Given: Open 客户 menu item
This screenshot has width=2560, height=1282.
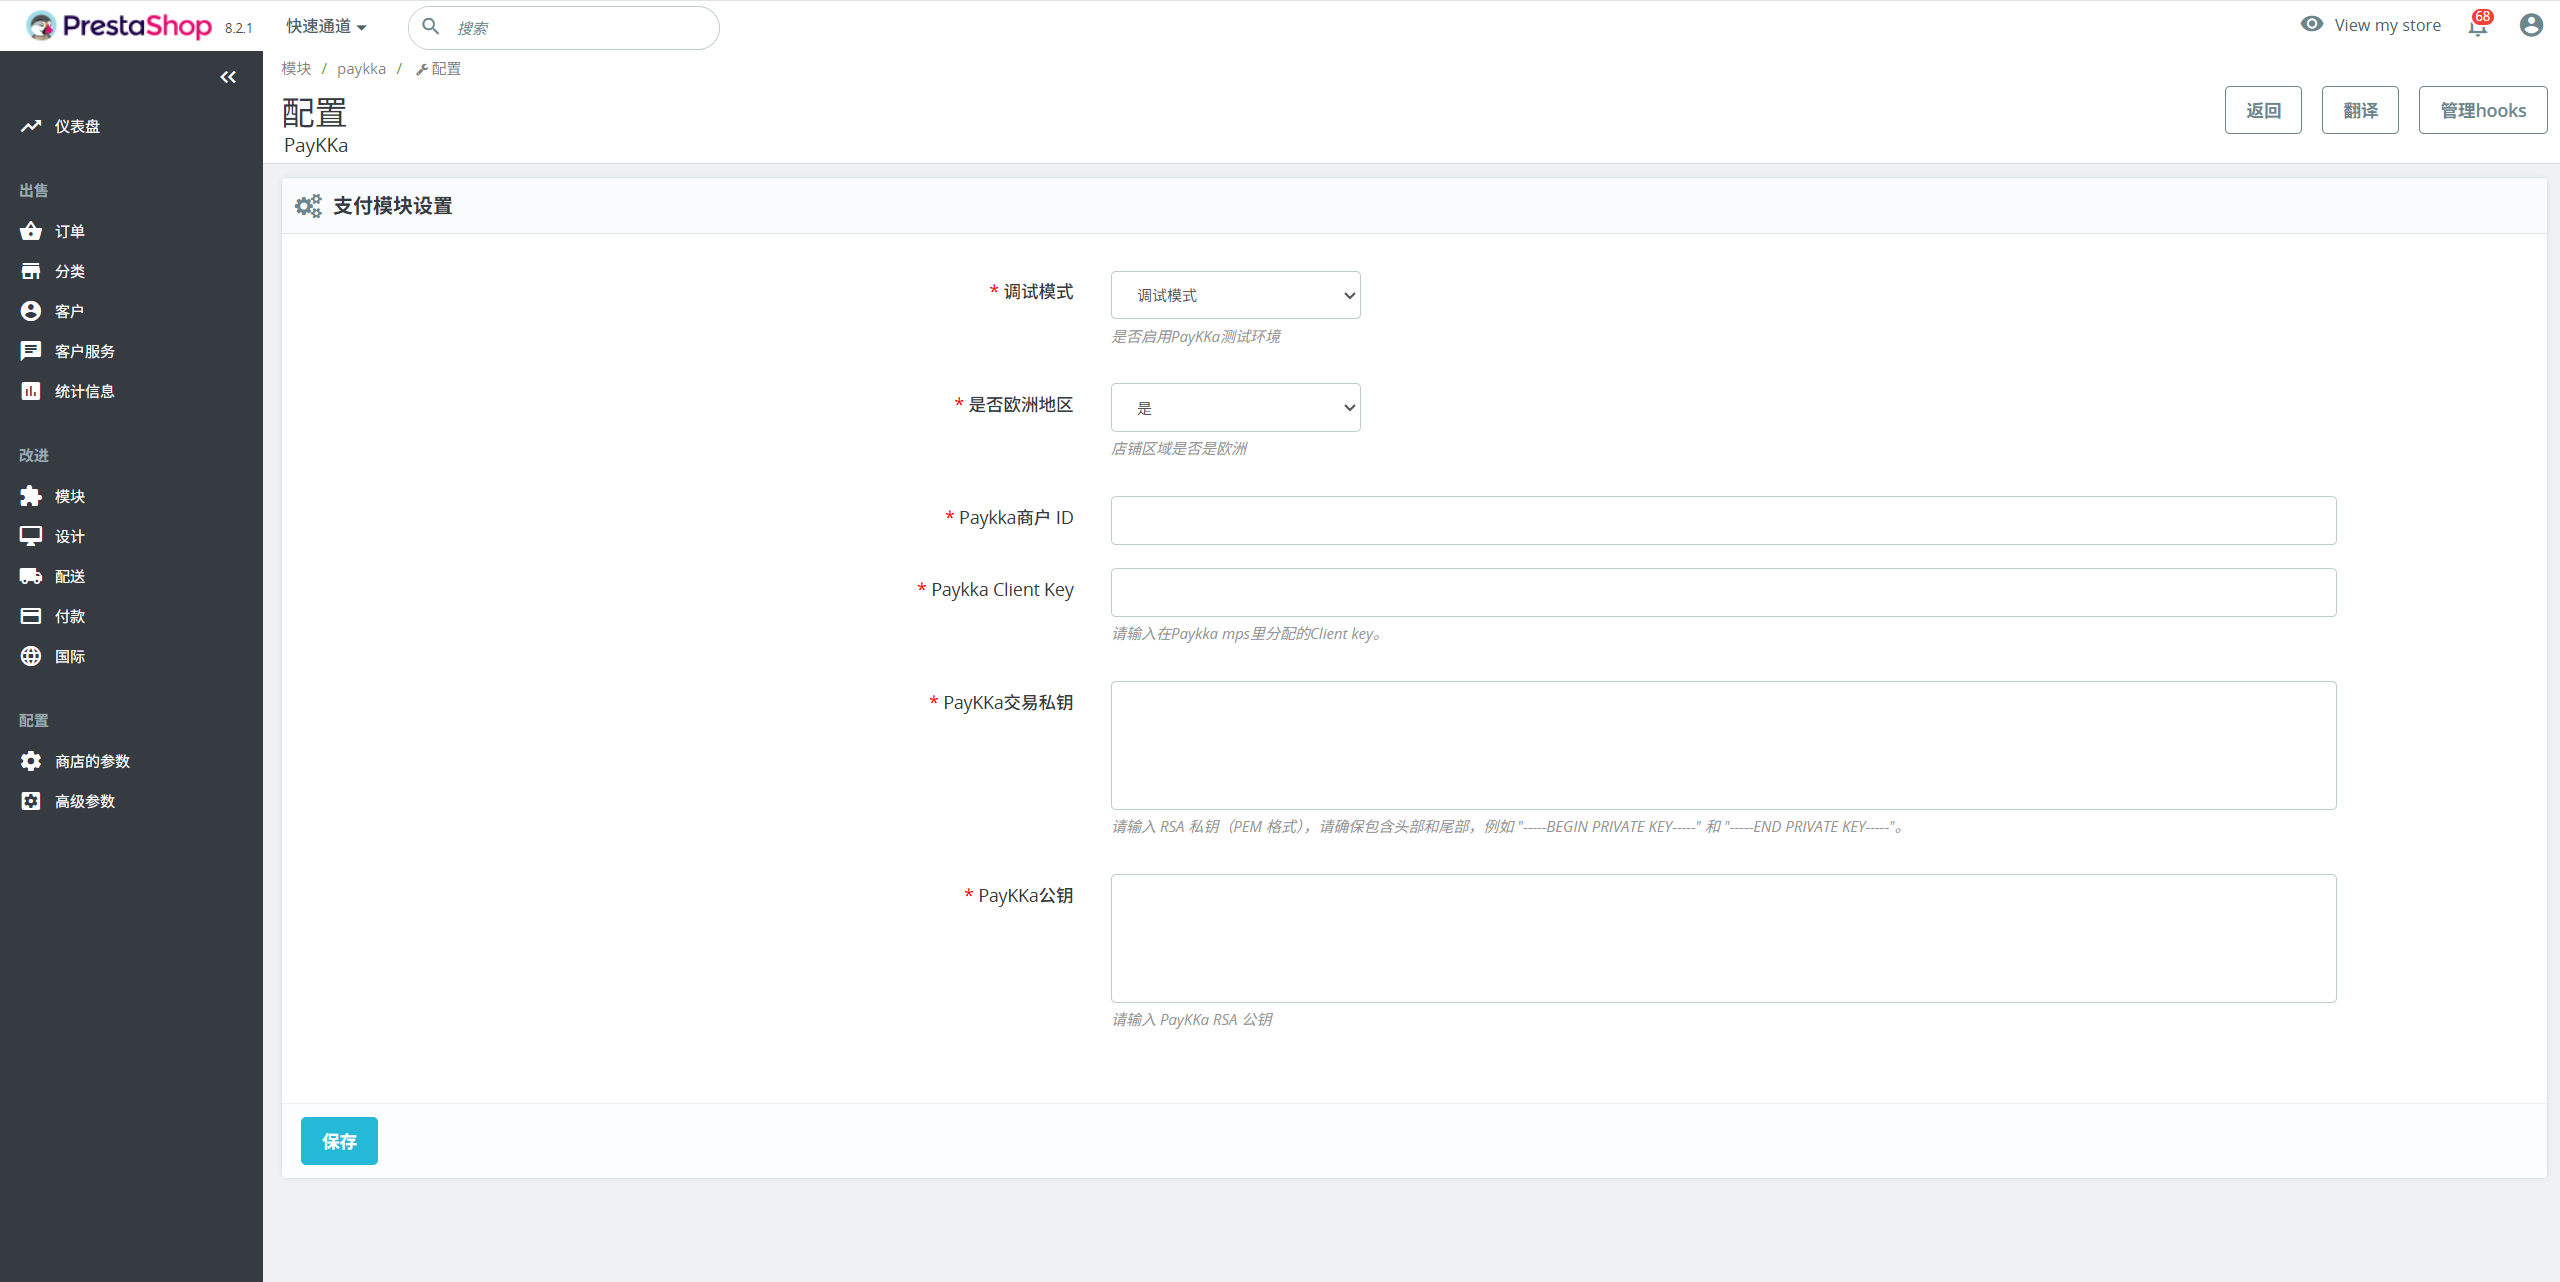Looking at the screenshot, I should (70, 311).
